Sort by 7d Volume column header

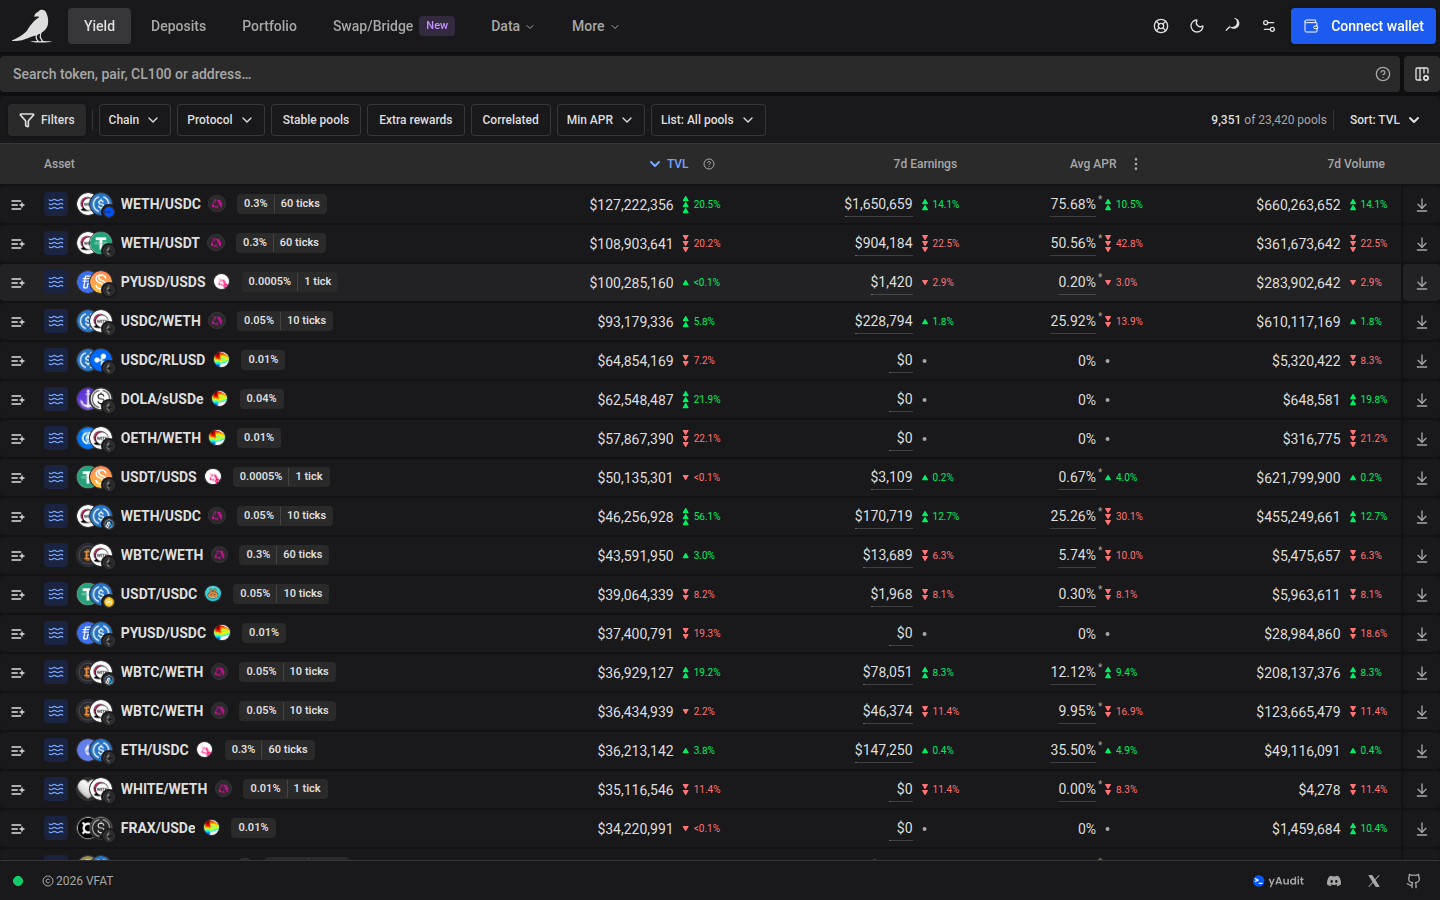click(x=1356, y=164)
